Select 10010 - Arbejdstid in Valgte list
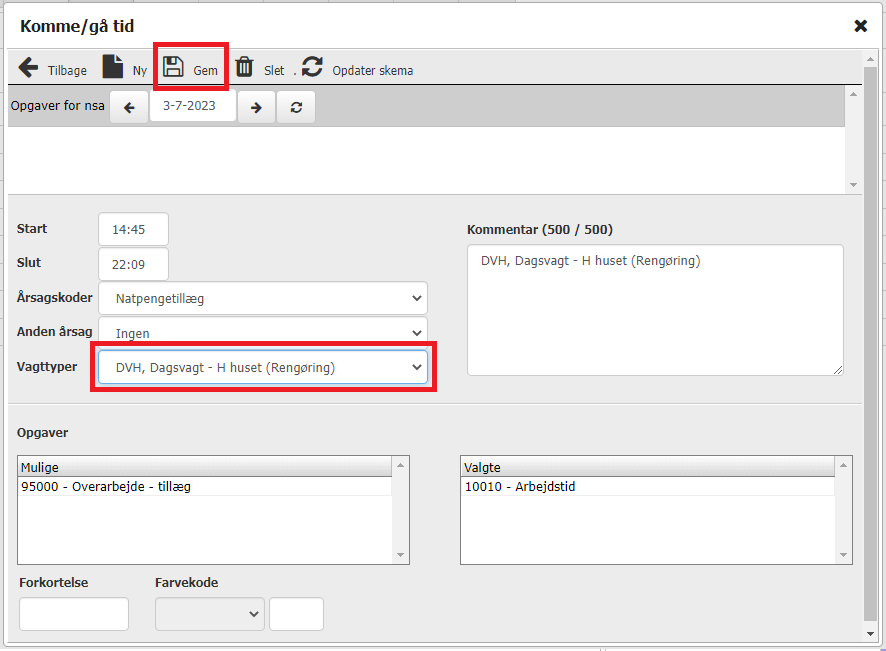This screenshot has width=886, height=651. [520, 487]
